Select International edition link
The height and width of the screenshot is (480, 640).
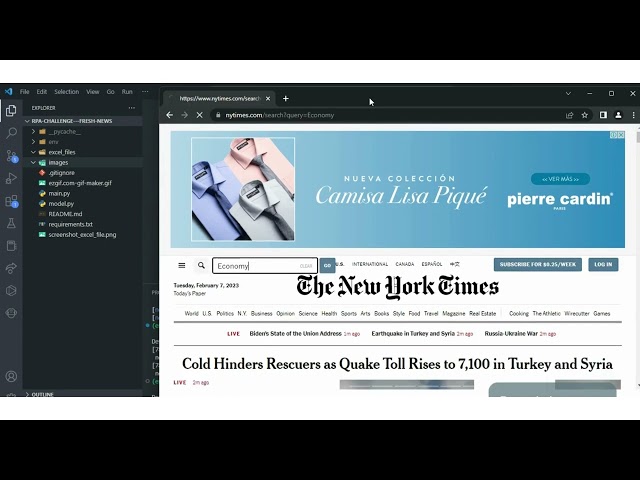(x=370, y=264)
